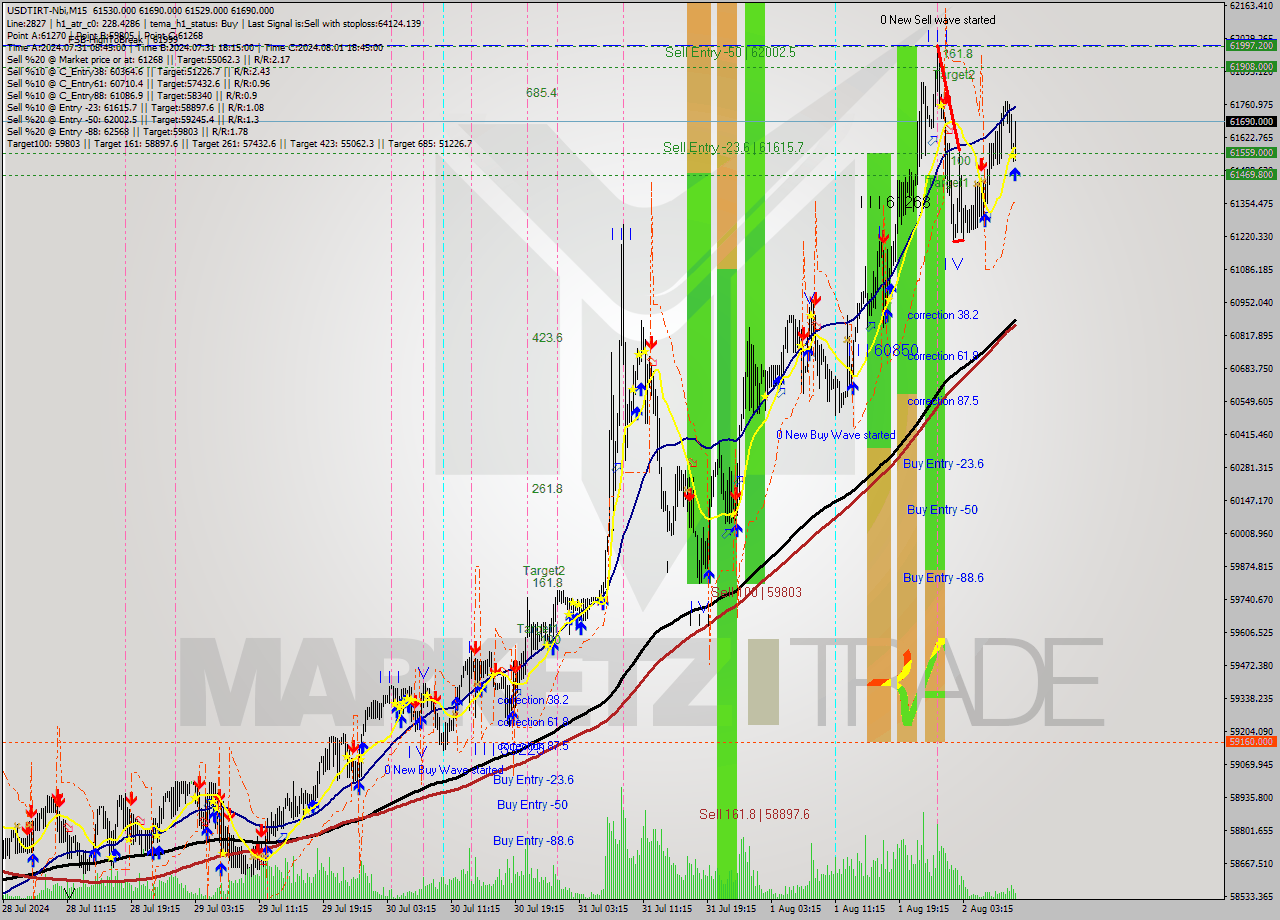Click the '2 Aug 03:15' time label
Image resolution: width=1280 pixels, height=920 pixels.
(988, 910)
